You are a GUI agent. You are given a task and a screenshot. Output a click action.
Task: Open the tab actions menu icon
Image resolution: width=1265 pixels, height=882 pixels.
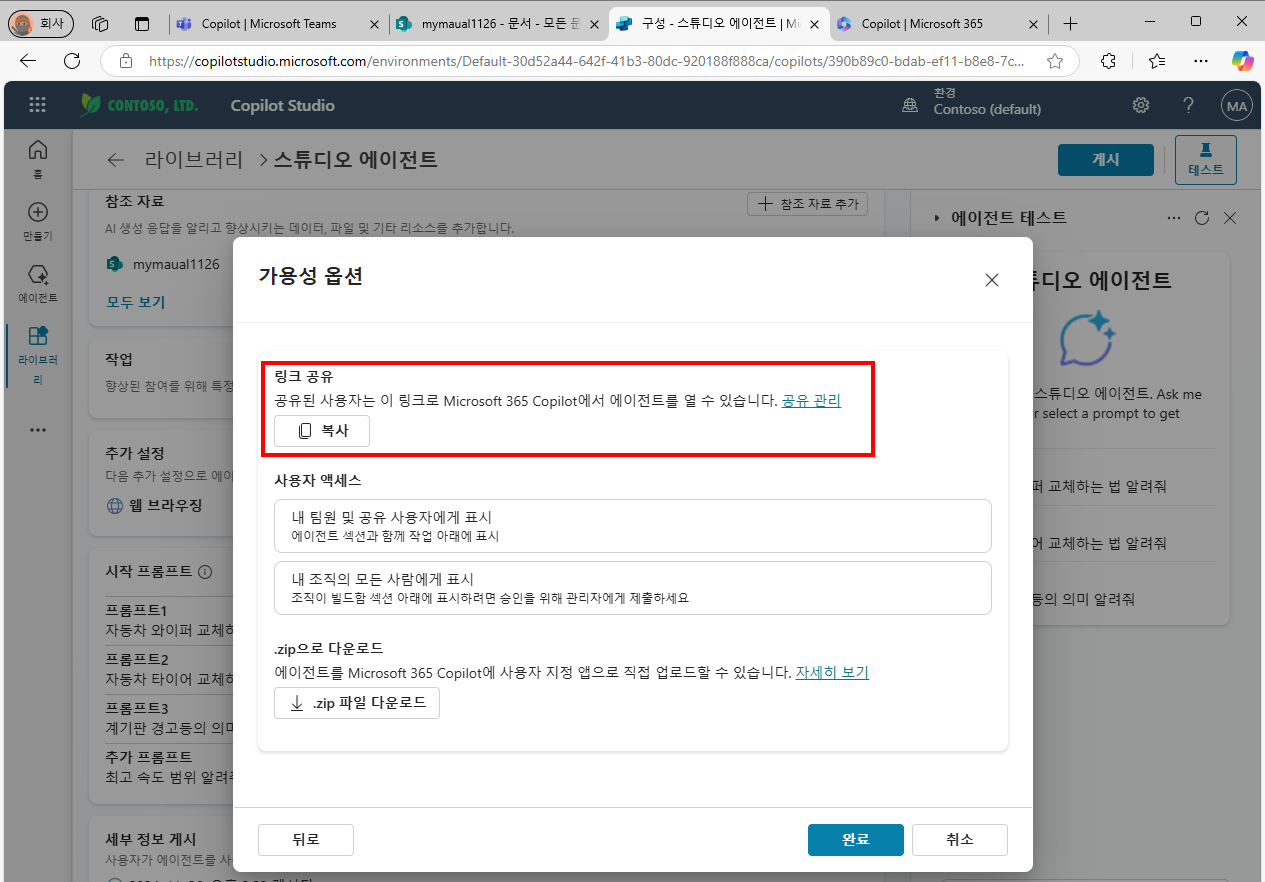click(x=141, y=23)
